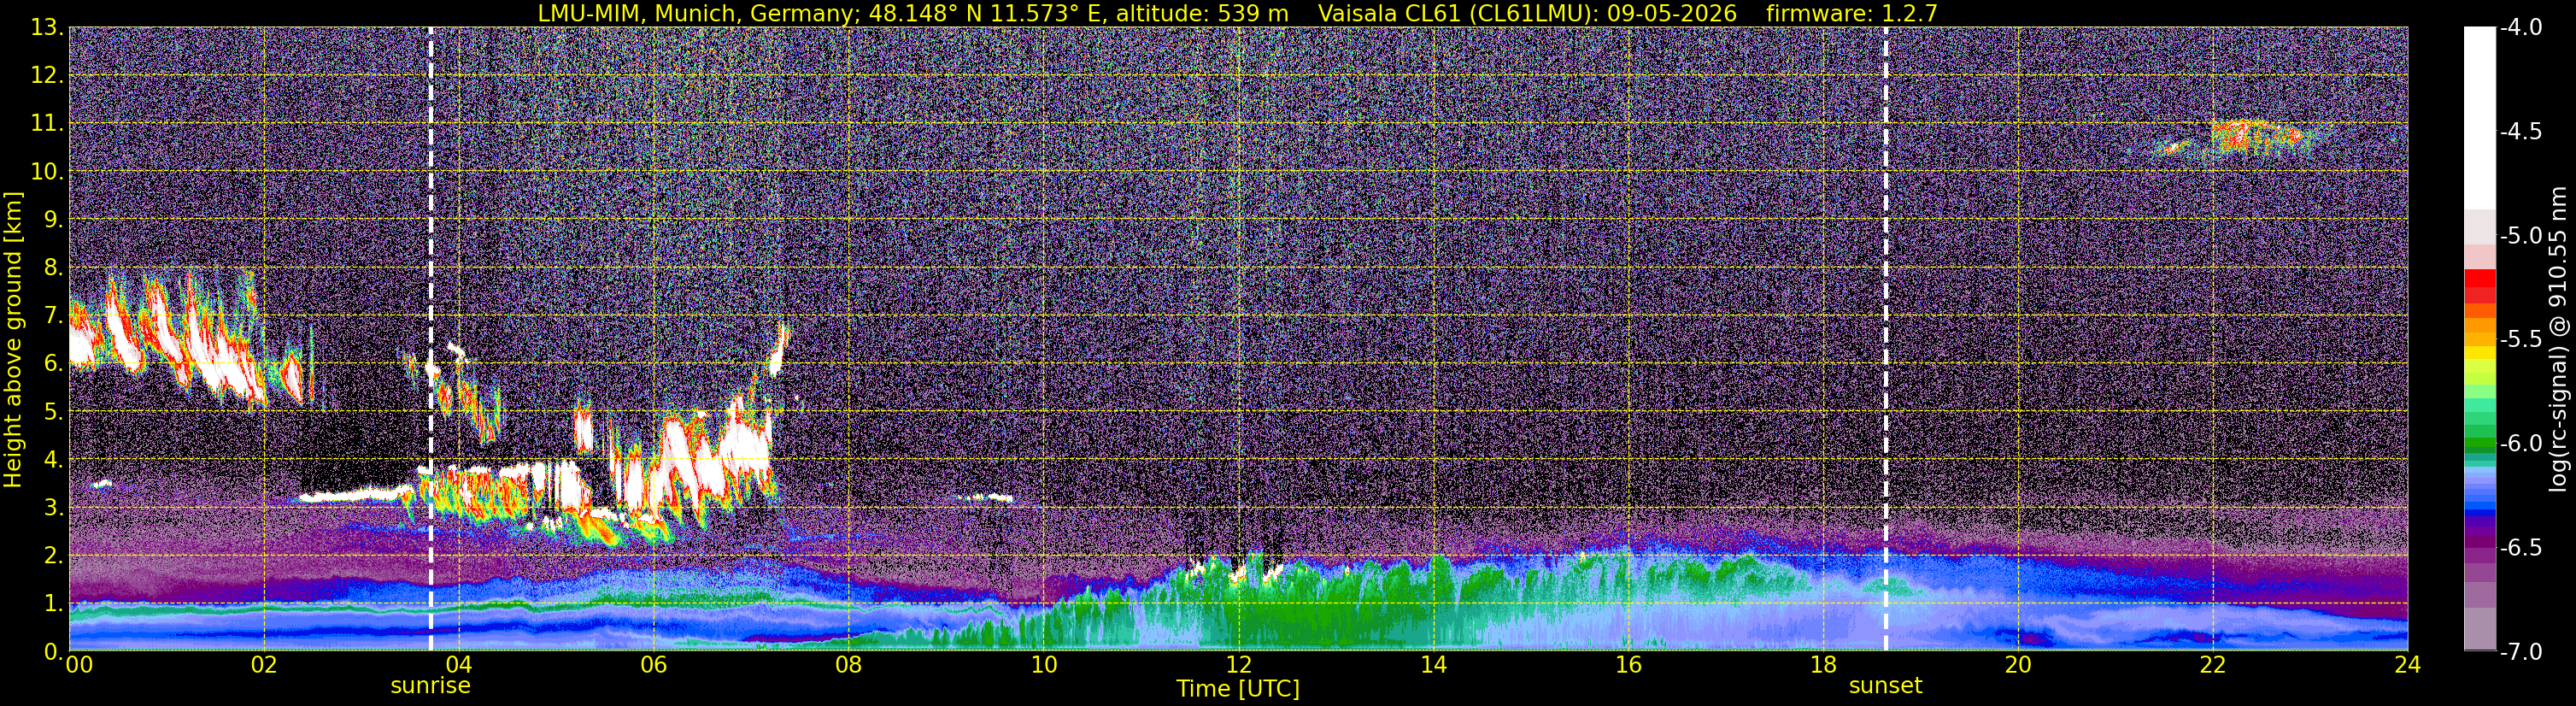Click the '-6.5' colorbar tick value

pos(2521,548)
